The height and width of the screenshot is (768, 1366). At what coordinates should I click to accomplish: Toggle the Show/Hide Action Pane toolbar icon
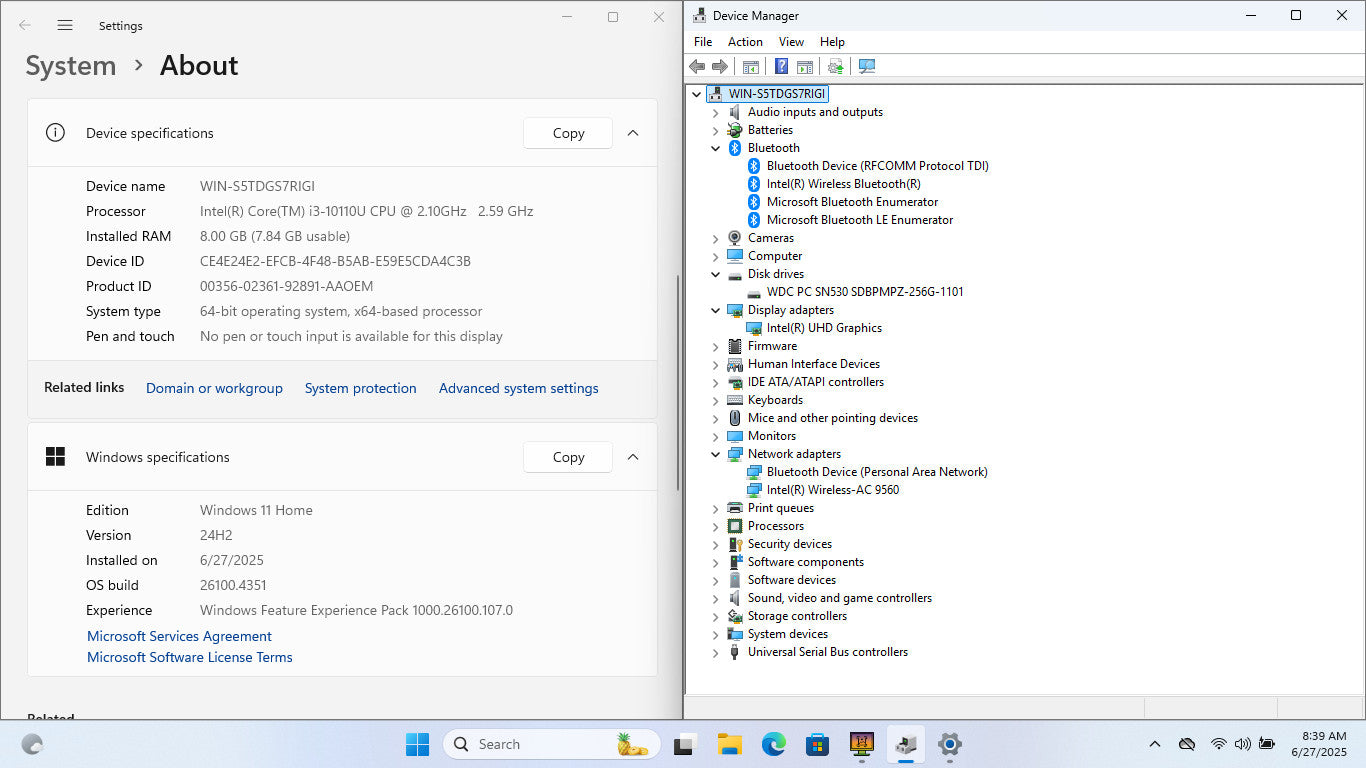point(805,66)
